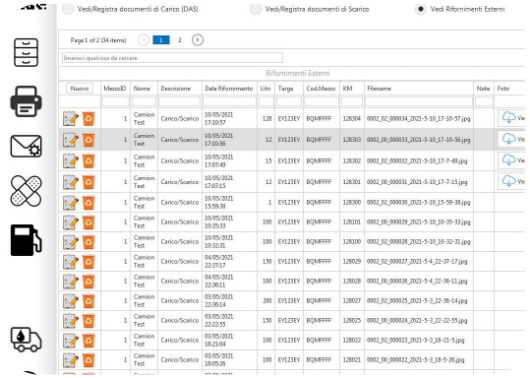Sort by the KM column header
530x378 pixels.
347,88
